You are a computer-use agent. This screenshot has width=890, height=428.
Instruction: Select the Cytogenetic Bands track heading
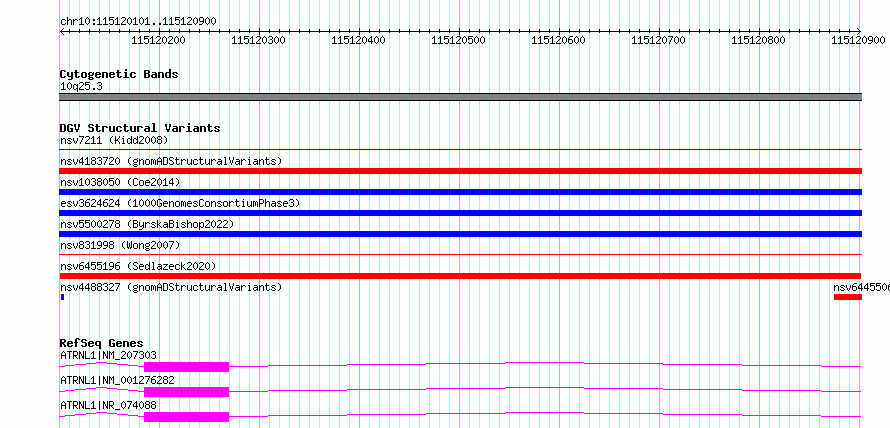[119, 74]
